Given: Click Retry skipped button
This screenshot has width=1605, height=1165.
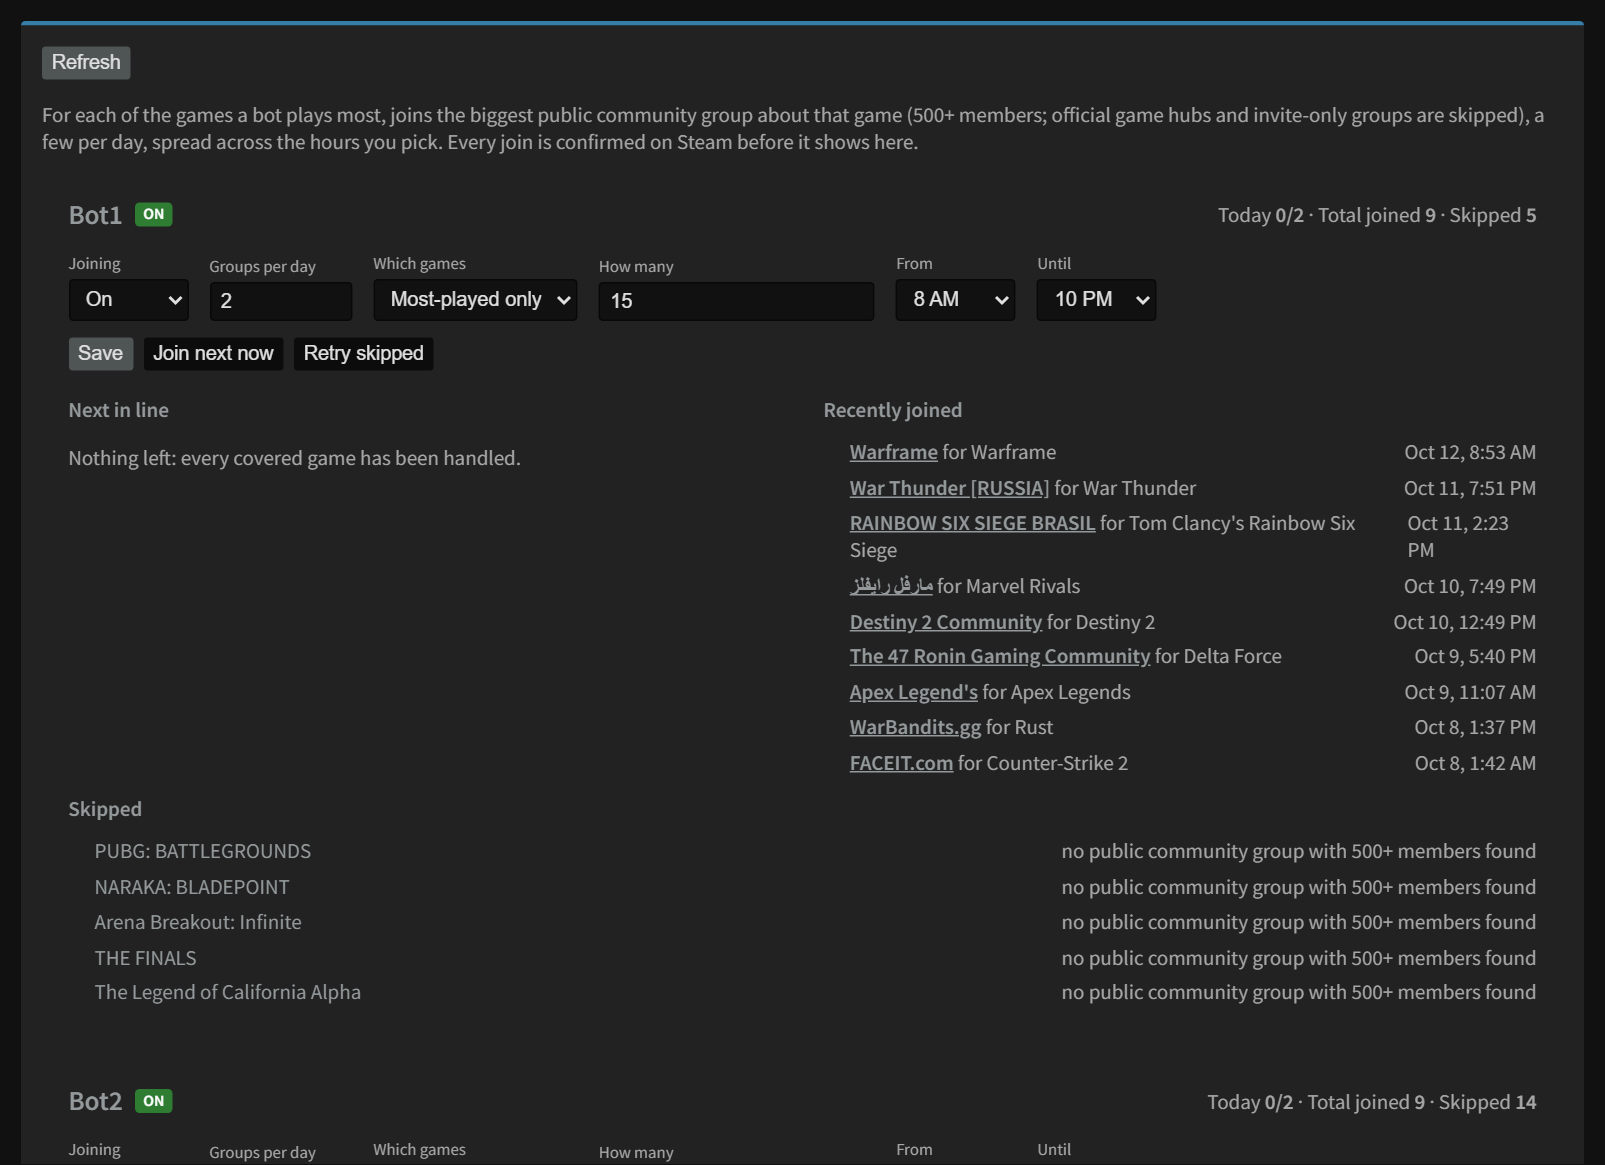Looking at the screenshot, I should 363,353.
